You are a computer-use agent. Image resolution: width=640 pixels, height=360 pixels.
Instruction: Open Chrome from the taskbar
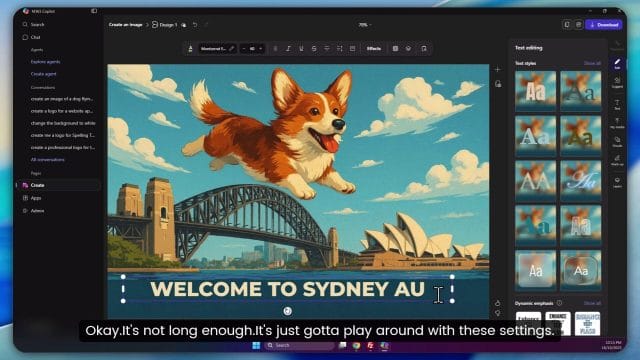pyautogui.click(x=356, y=346)
